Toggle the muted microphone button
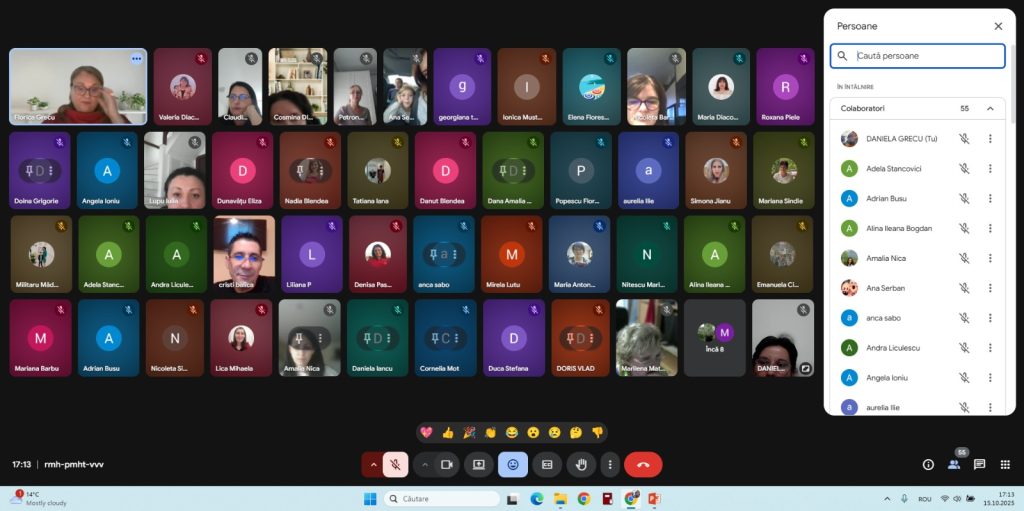This screenshot has height=511, width=1024. tap(396, 464)
